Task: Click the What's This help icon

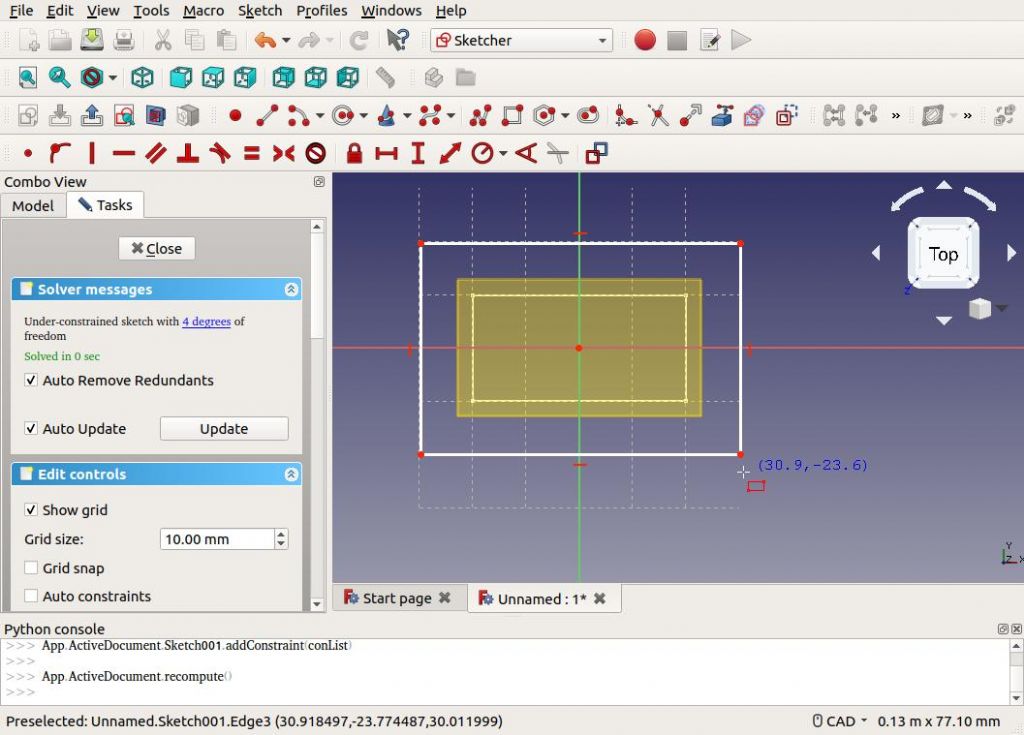Action: [x=397, y=40]
